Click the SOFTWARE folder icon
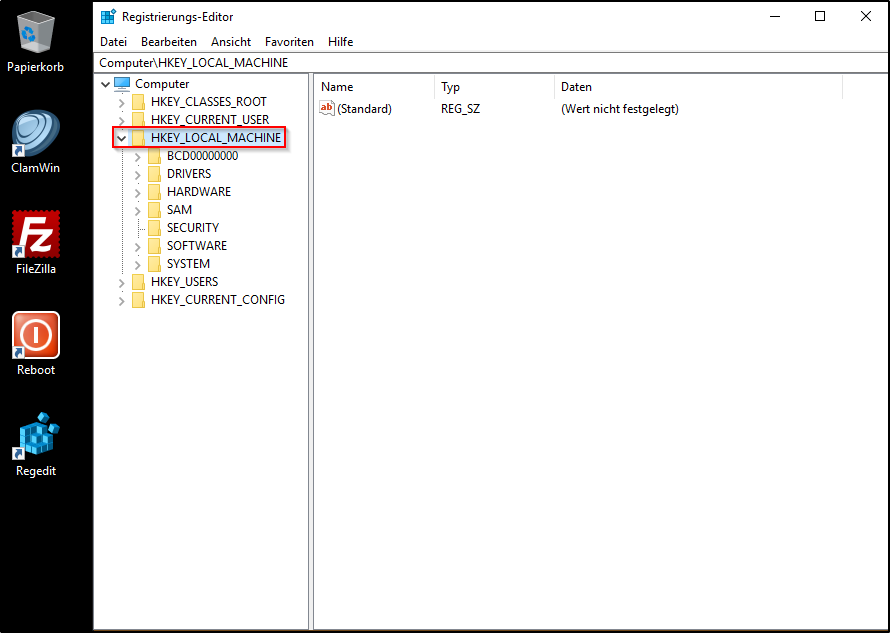The height and width of the screenshot is (633, 890). (x=154, y=246)
